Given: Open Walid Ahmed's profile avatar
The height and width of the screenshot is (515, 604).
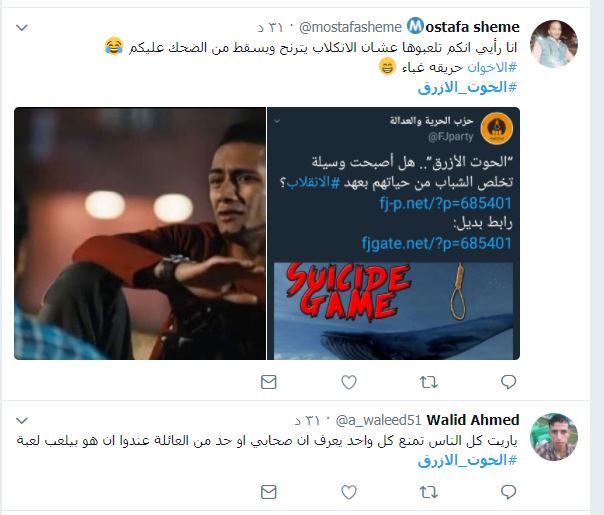Looking at the screenshot, I should [x=554, y=437].
